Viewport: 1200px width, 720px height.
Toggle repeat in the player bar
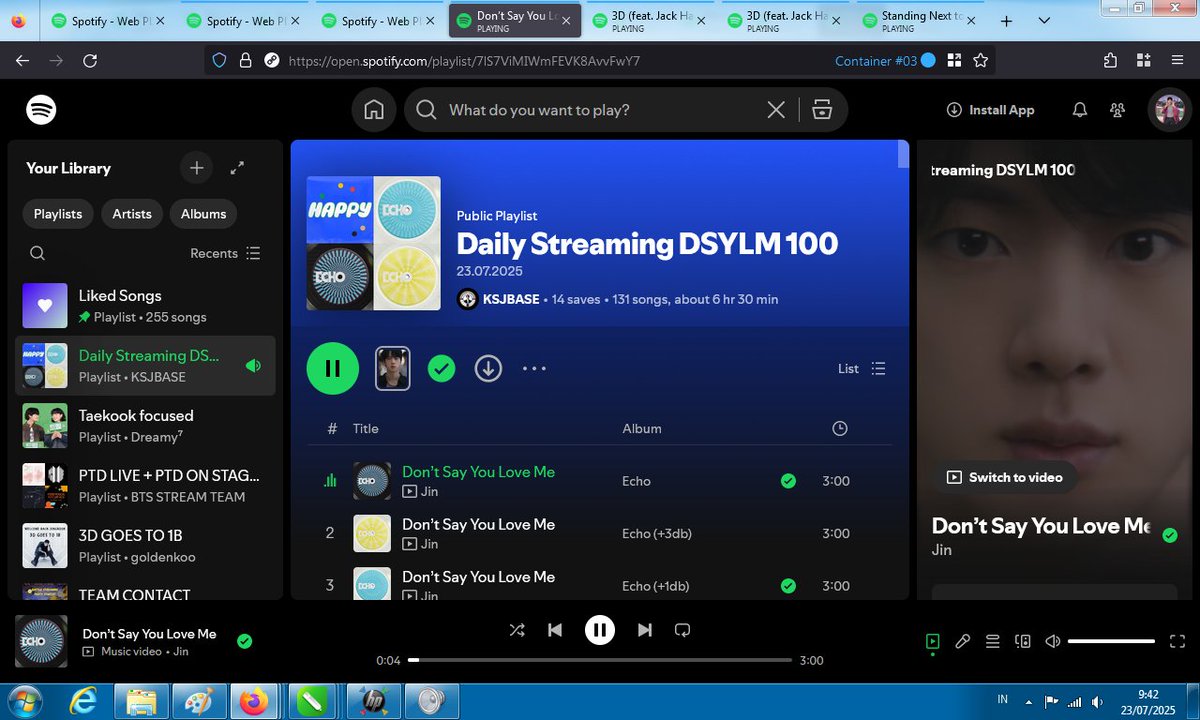pyautogui.click(x=683, y=630)
